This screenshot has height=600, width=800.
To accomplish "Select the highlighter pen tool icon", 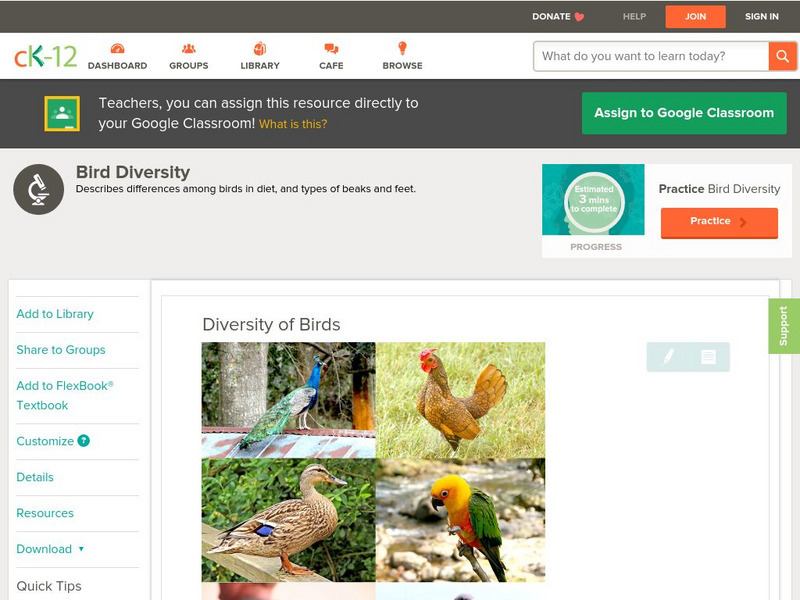I will (x=668, y=356).
